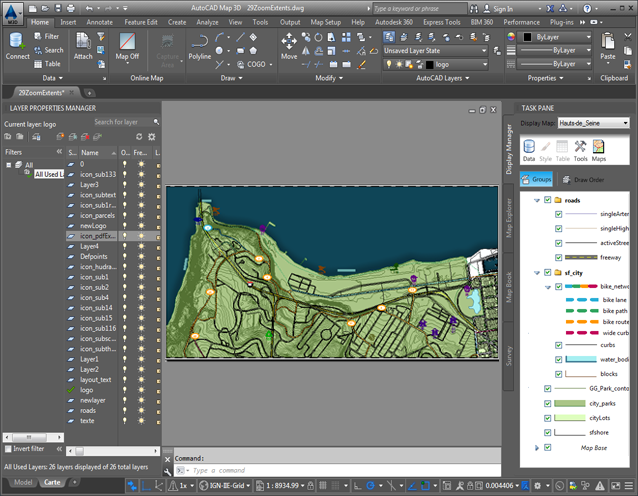Click the Paste clipboard icon

tap(608, 45)
